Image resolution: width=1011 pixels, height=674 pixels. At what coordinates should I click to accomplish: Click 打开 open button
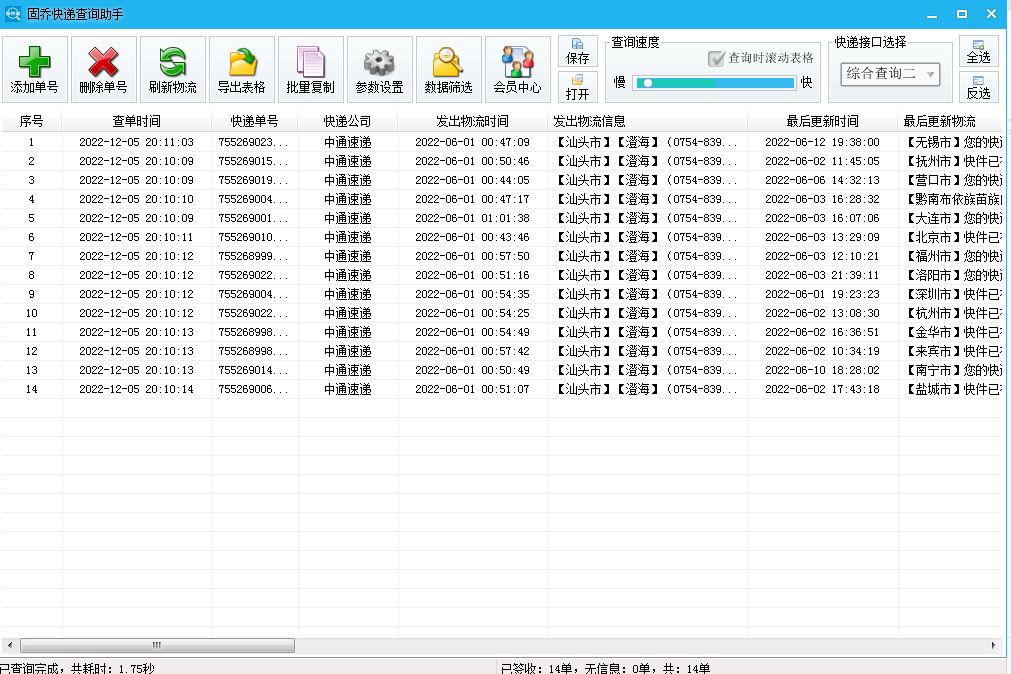[578, 87]
